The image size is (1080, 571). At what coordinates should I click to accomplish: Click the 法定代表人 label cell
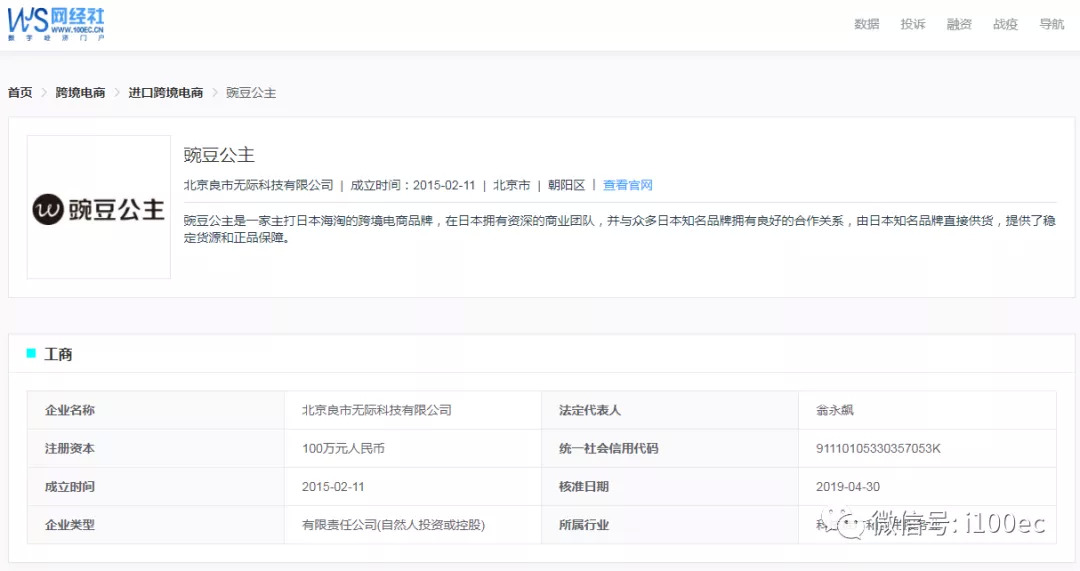tap(670, 410)
